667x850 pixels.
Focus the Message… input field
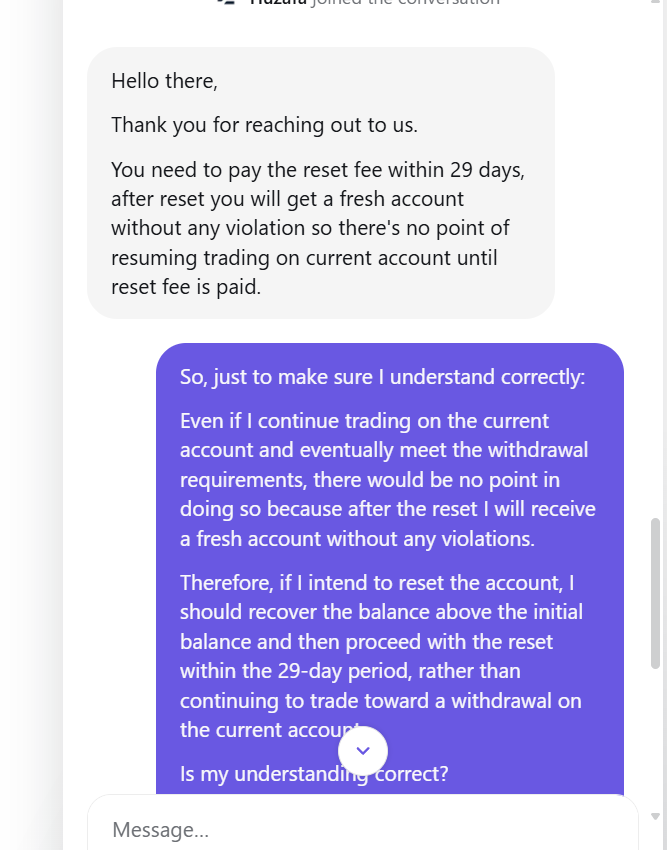coord(363,829)
